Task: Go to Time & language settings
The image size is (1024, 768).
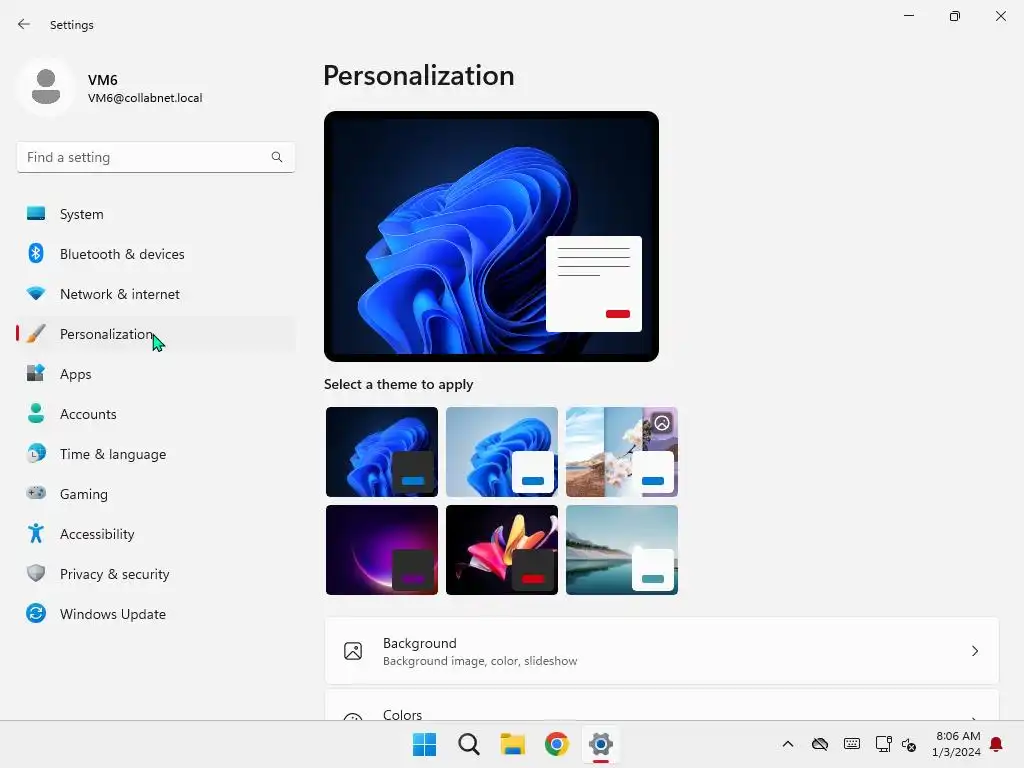Action: click(155, 454)
